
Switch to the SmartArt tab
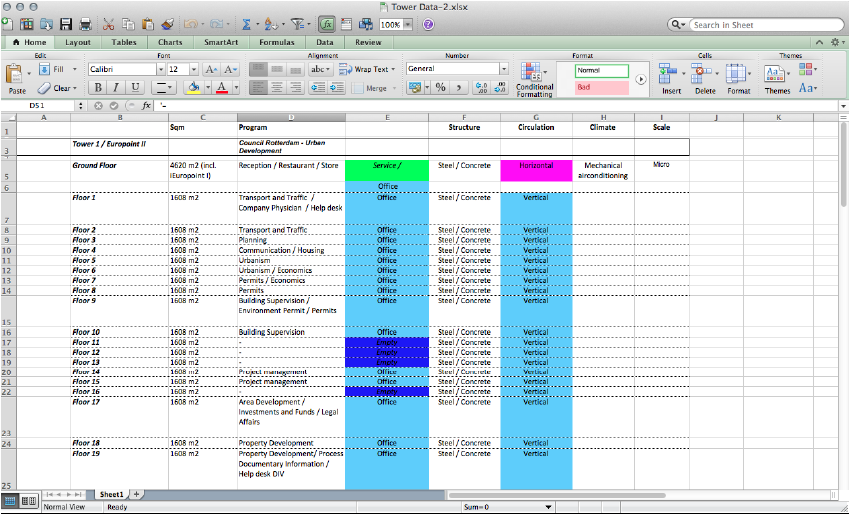pos(221,42)
